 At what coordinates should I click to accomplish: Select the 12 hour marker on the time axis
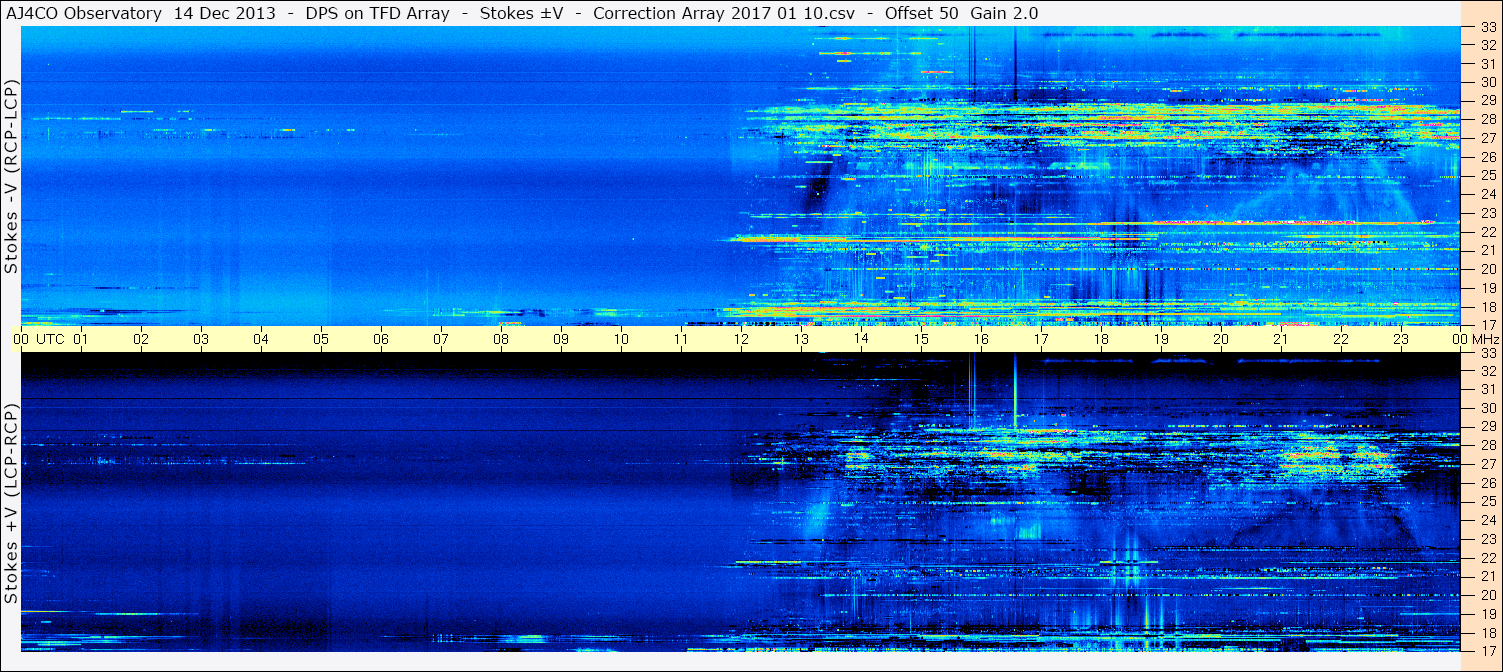tap(741, 339)
